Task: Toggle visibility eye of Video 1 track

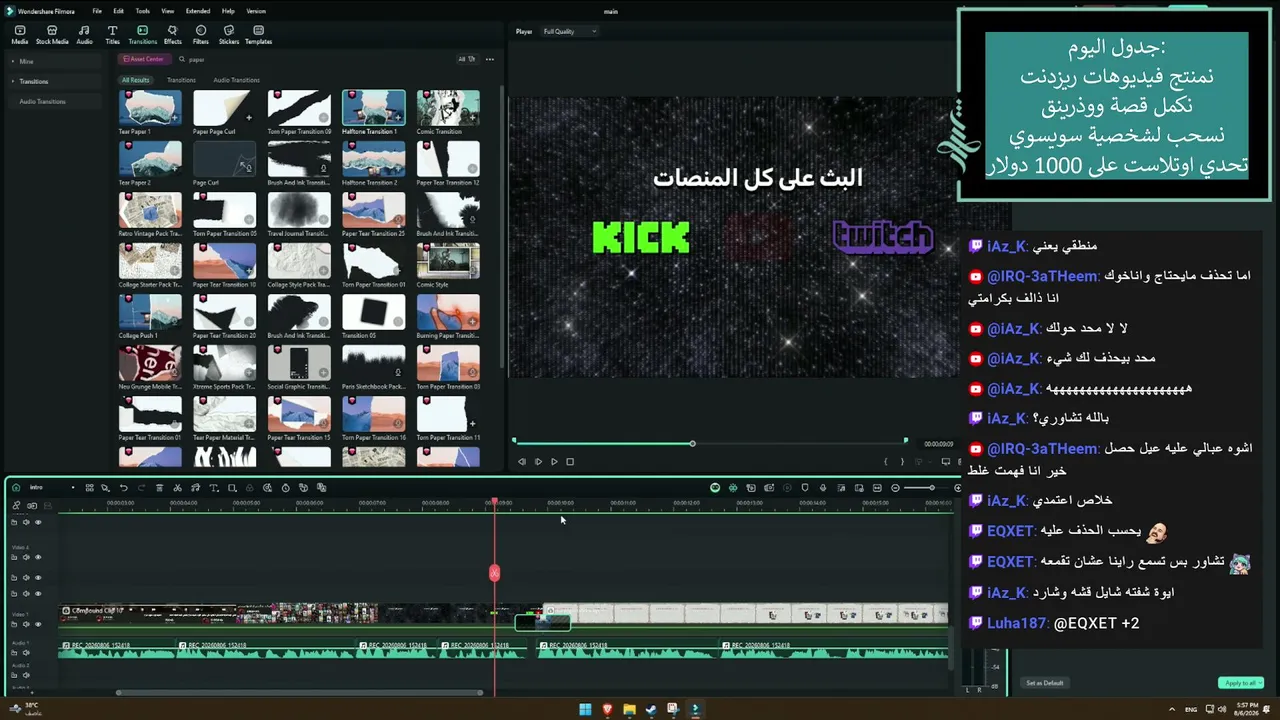Action: pos(38,625)
